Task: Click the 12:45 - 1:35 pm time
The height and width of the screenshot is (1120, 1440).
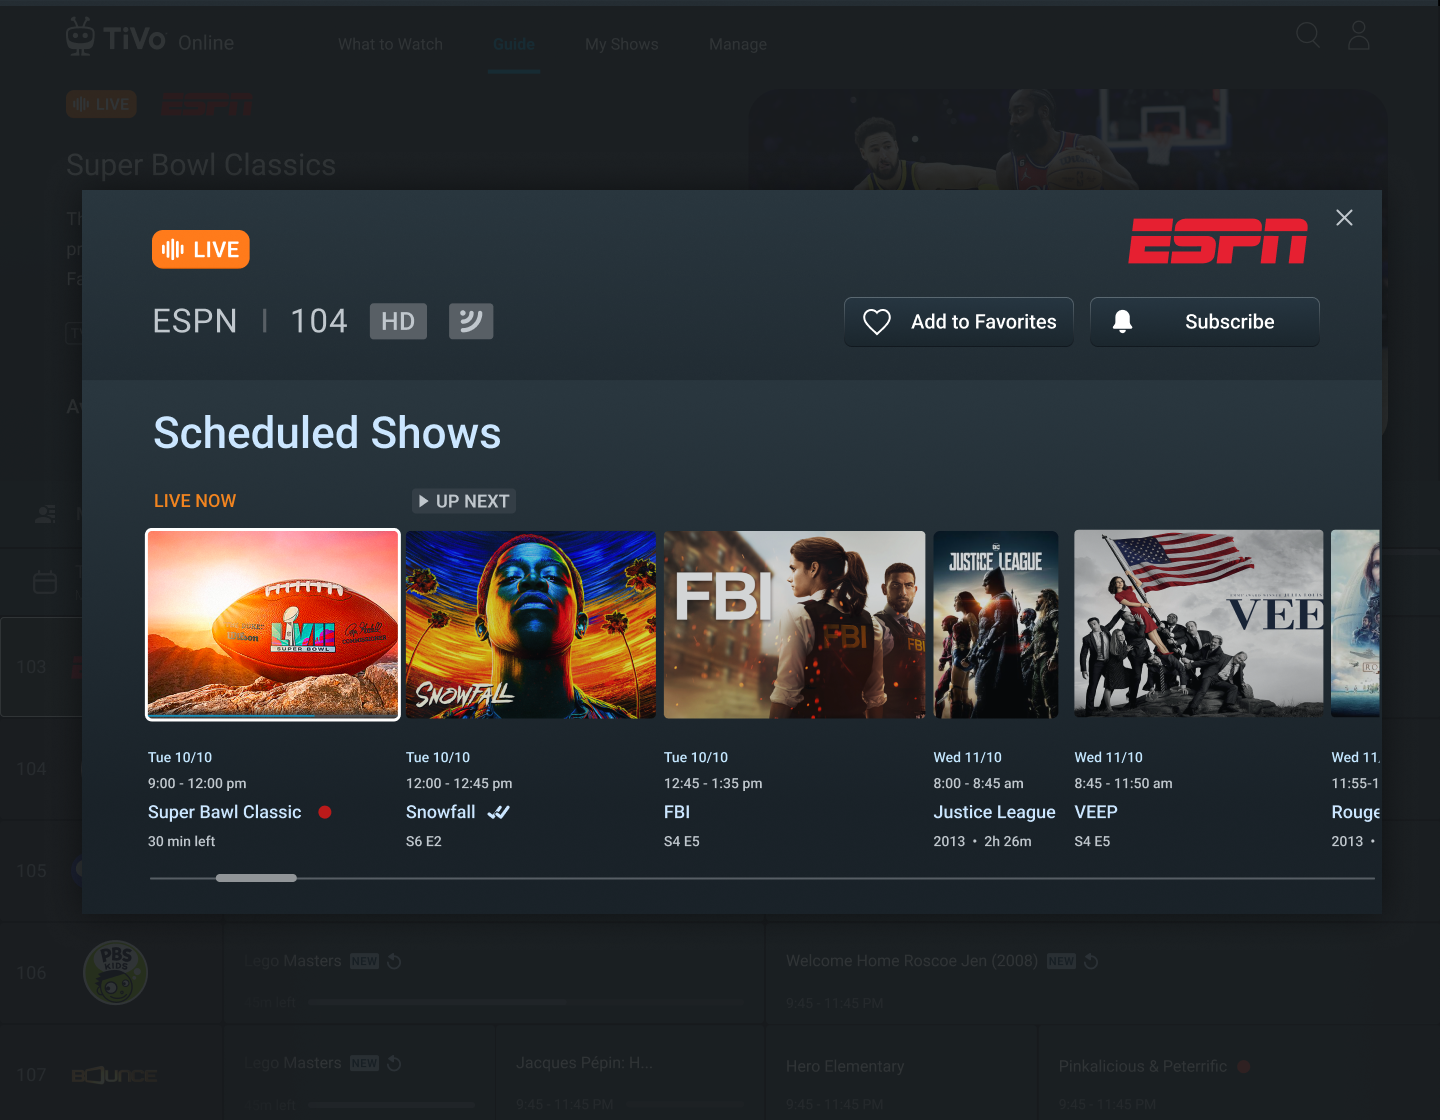Action: [713, 783]
